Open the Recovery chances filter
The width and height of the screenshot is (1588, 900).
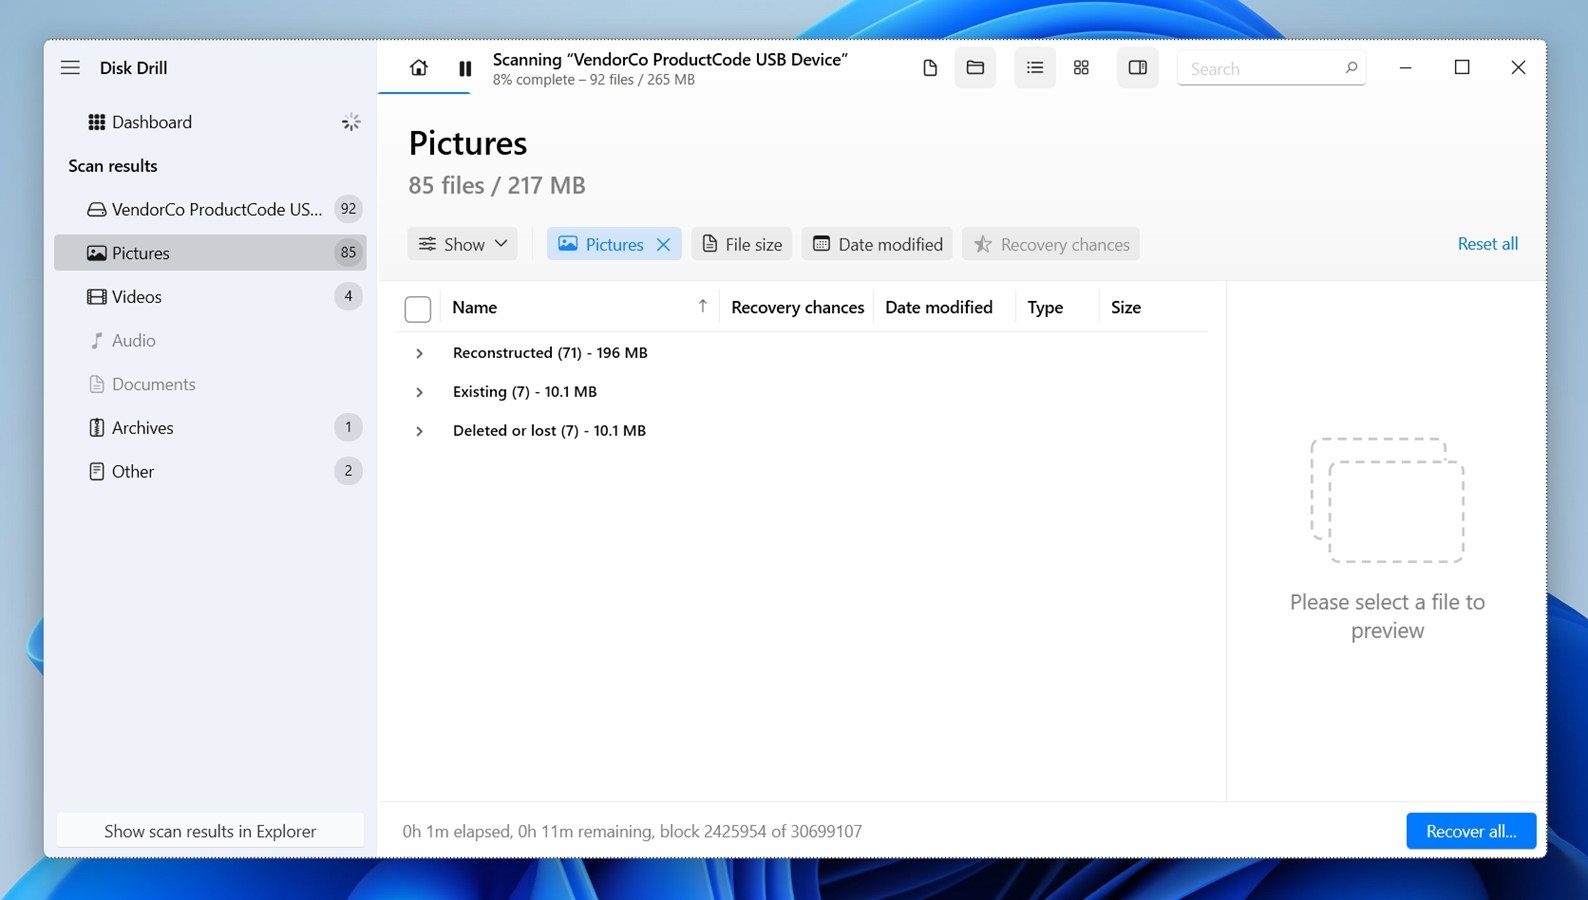[x=1051, y=244]
